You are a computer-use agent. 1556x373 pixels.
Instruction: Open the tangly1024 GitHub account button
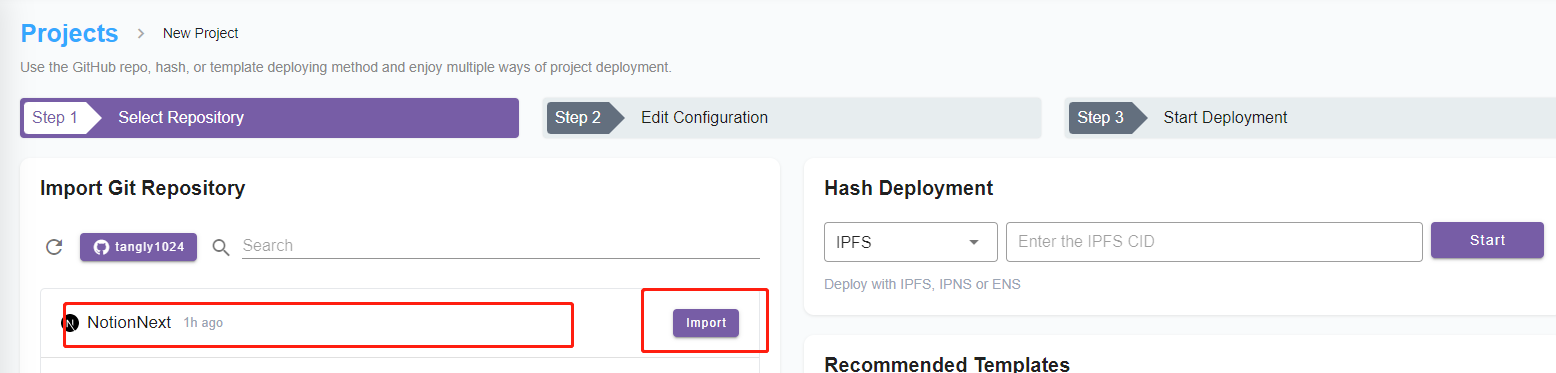pyautogui.click(x=138, y=247)
